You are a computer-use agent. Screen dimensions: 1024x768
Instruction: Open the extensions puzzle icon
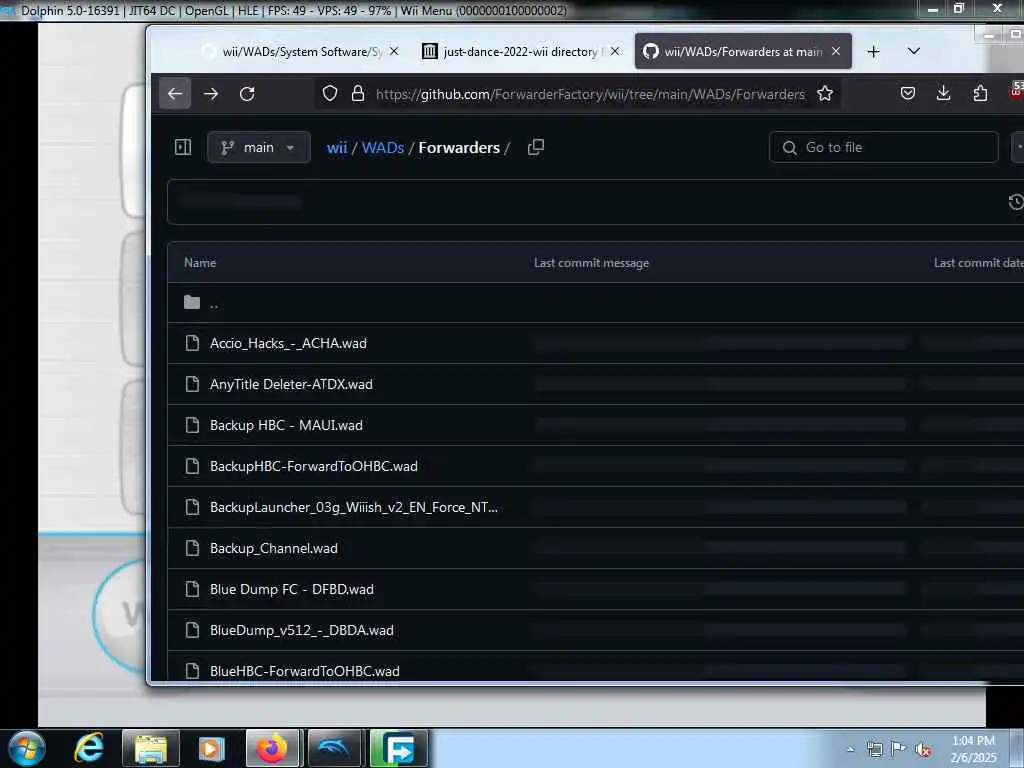click(x=980, y=94)
